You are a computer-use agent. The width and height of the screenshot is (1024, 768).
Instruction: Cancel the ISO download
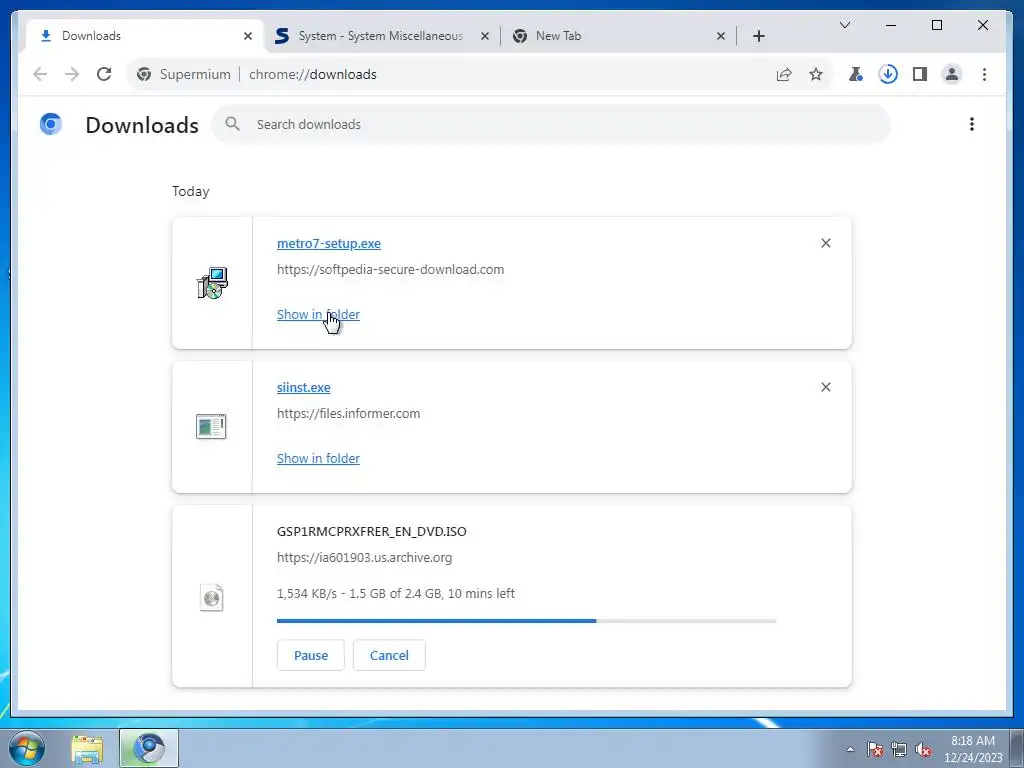tap(389, 655)
